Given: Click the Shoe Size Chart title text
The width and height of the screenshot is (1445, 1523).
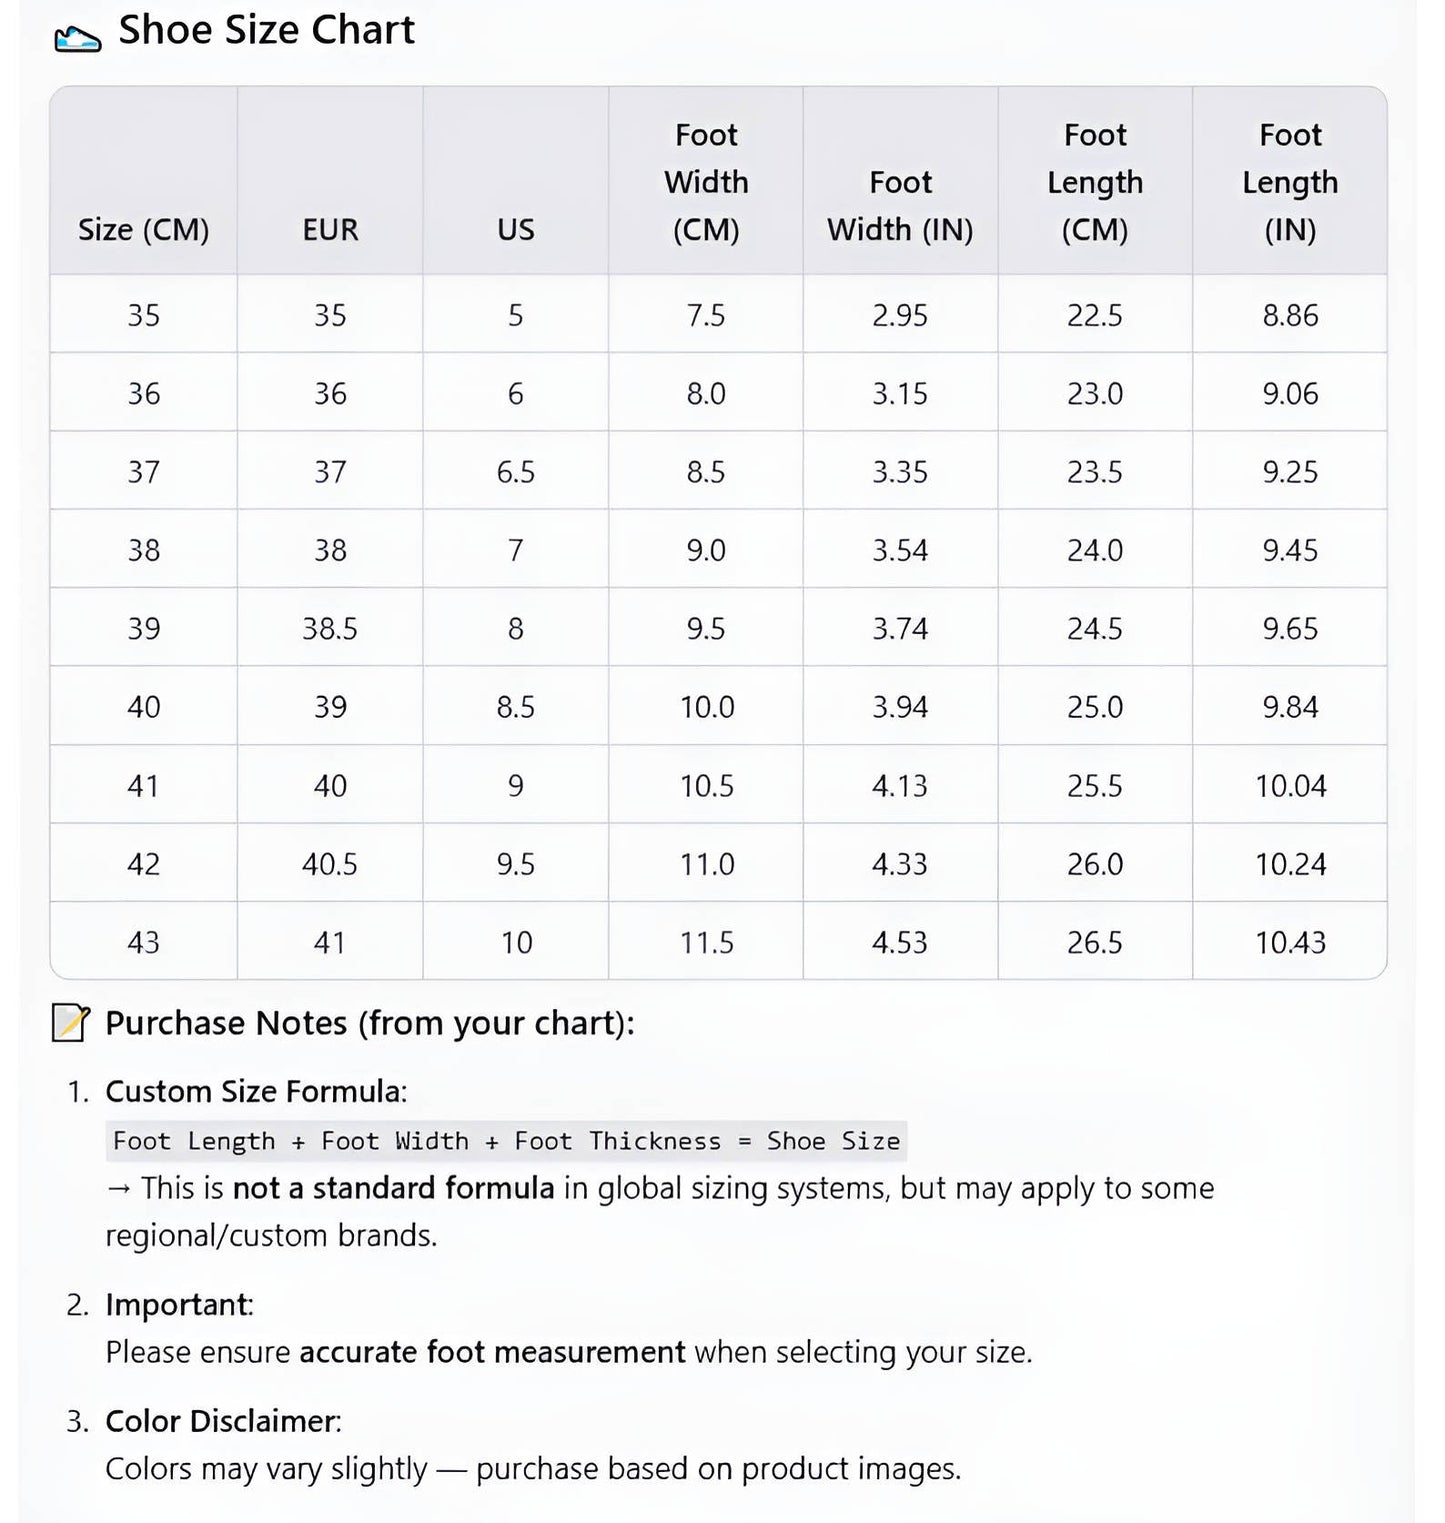Looking at the screenshot, I should [266, 30].
